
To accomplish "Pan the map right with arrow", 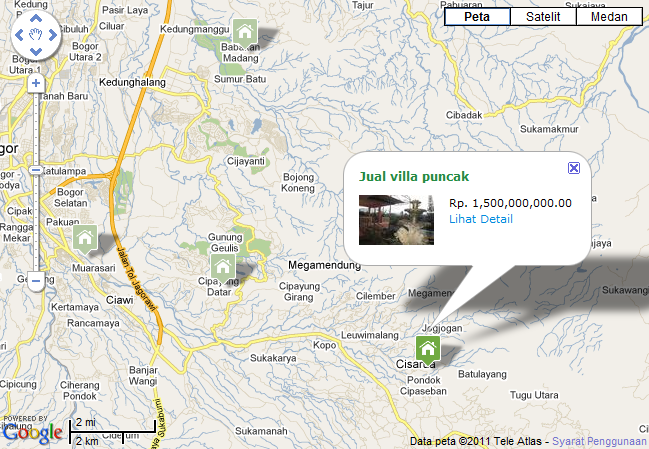I will [x=53, y=35].
